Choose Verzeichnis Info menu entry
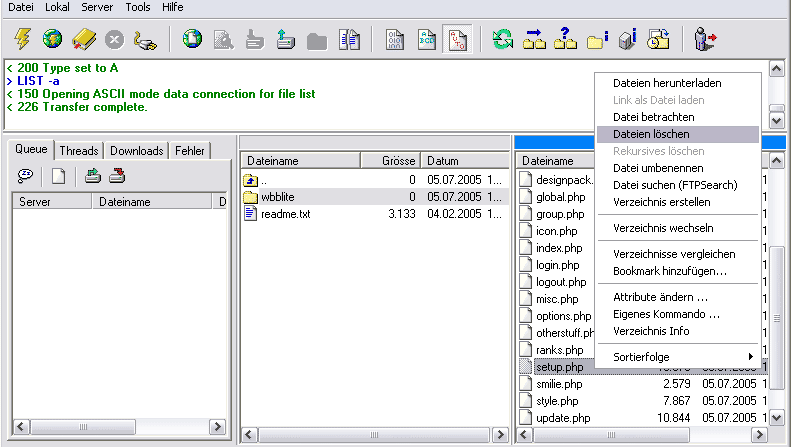 pyautogui.click(x=678, y=331)
